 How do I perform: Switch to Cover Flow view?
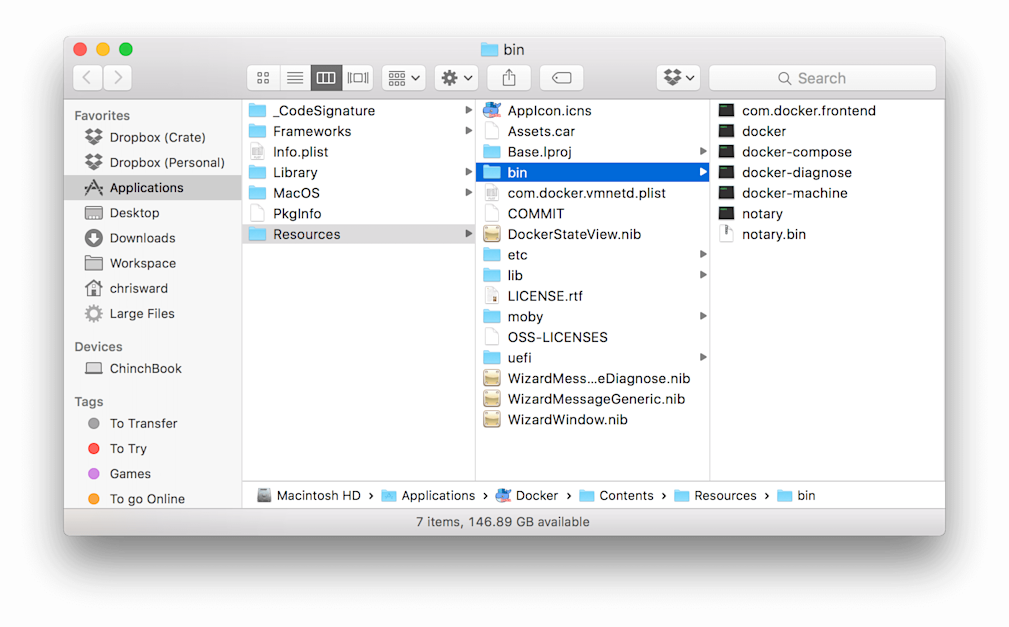coord(357,77)
